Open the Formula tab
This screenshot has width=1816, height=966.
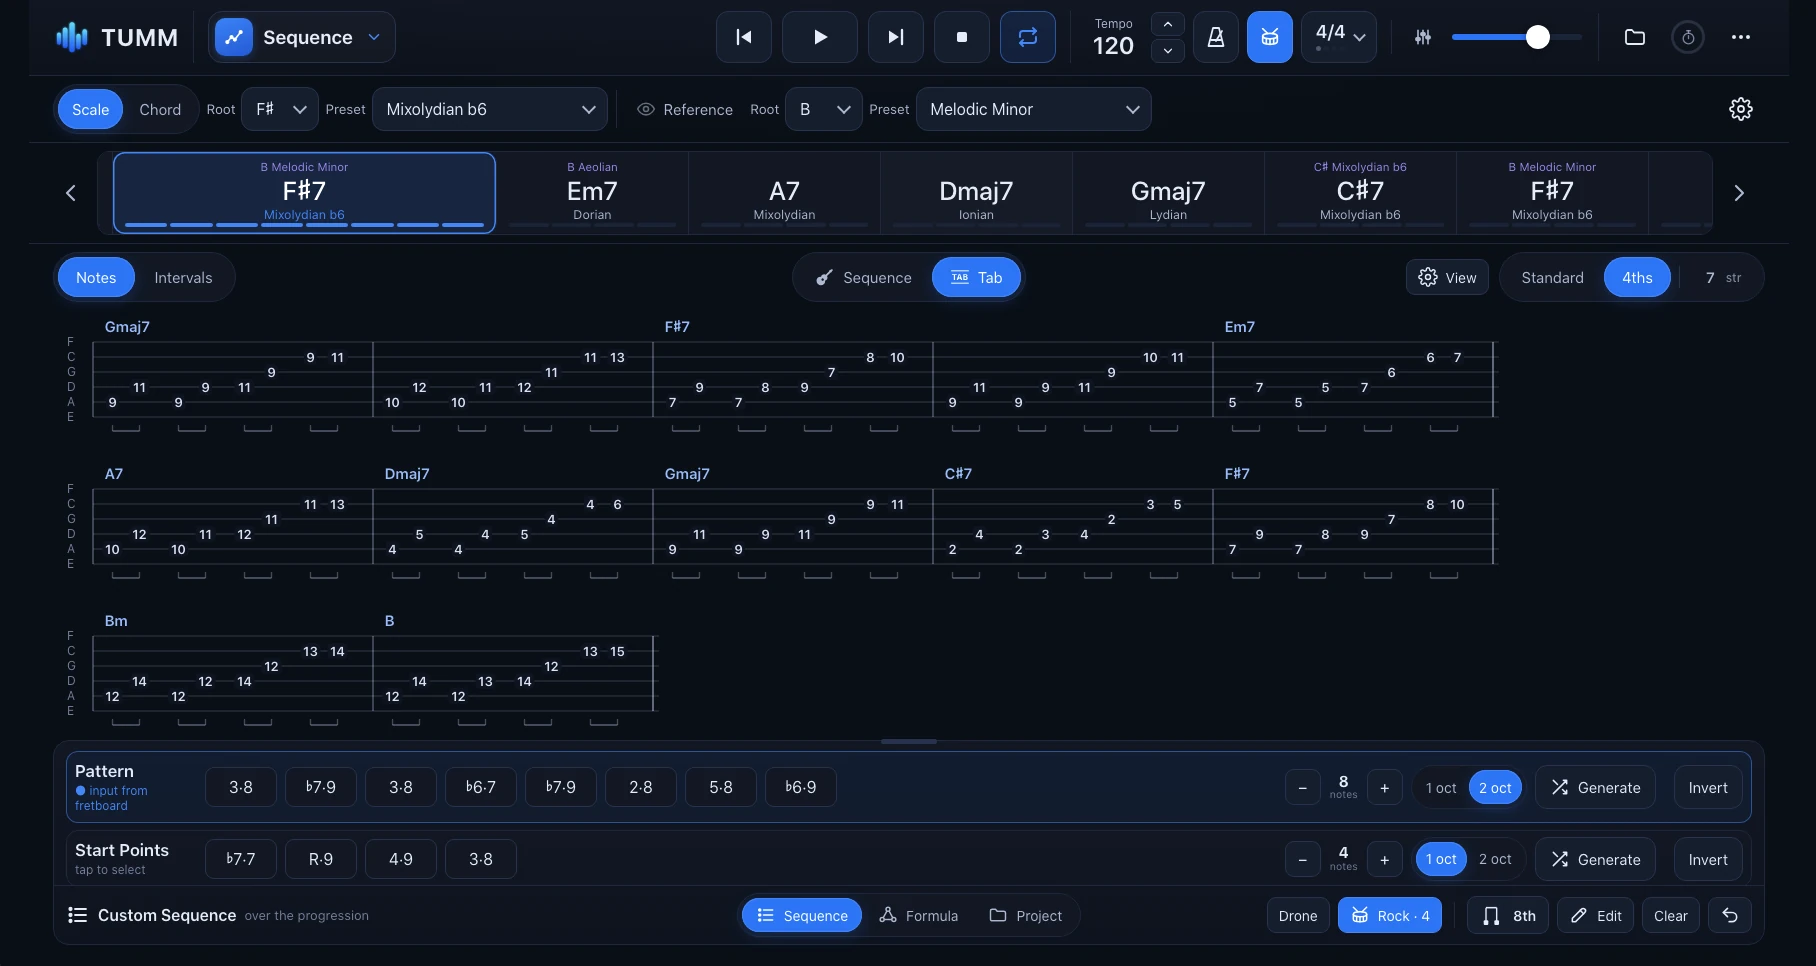919,915
